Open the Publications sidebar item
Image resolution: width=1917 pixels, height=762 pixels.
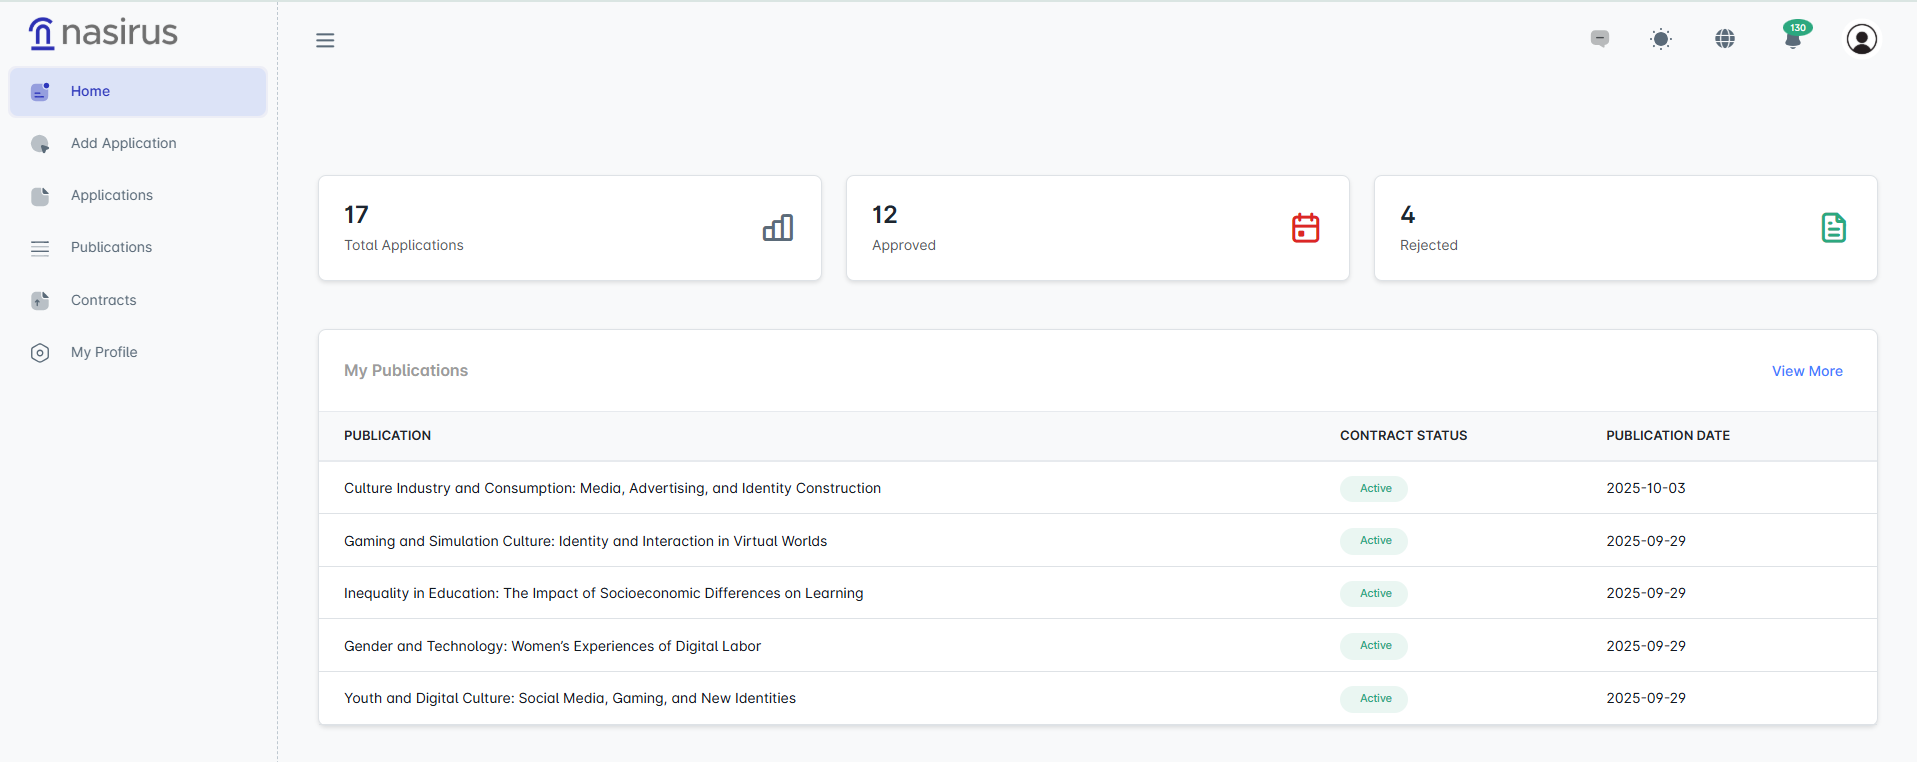(111, 247)
